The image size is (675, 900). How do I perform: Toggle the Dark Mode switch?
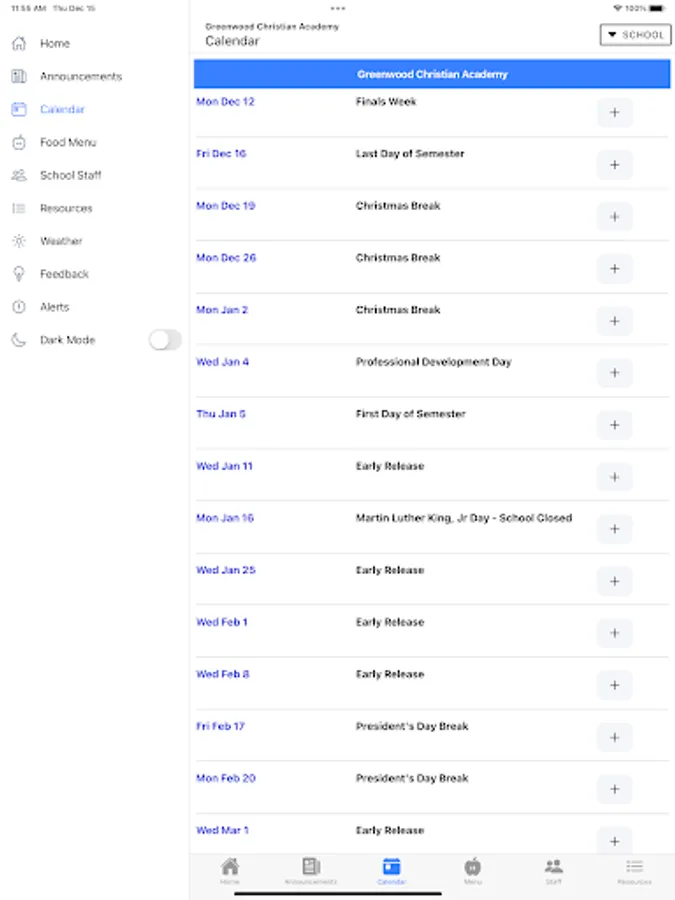coord(165,340)
